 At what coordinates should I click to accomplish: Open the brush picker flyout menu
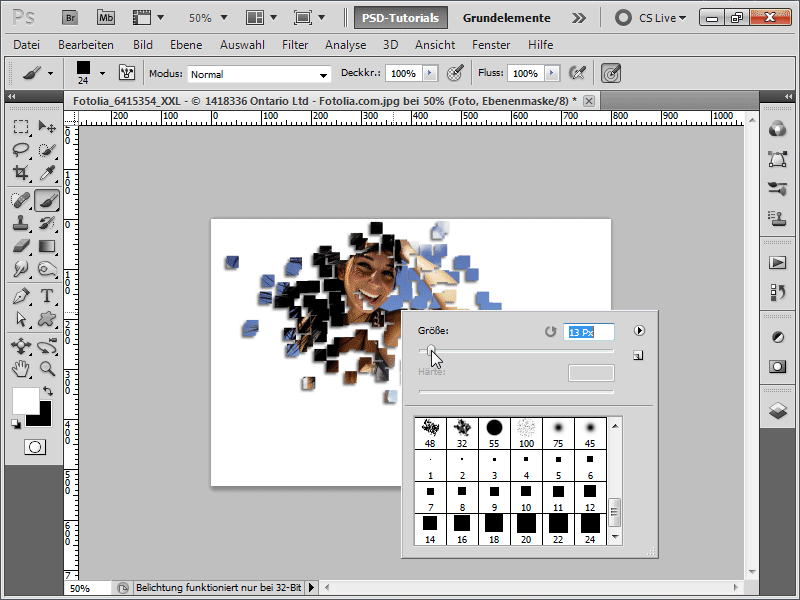(639, 331)
